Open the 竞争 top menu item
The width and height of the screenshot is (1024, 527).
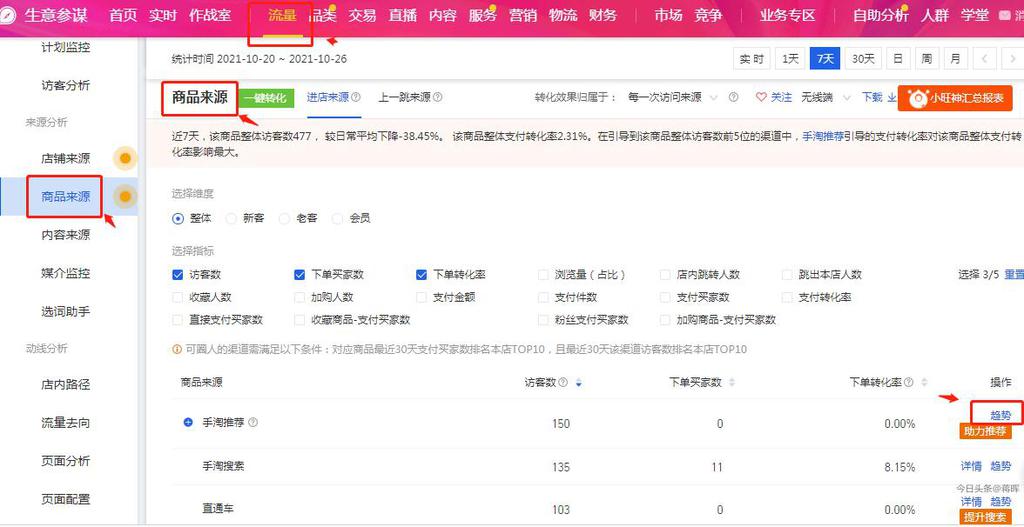pyautogui.click(x=709, y=15)
